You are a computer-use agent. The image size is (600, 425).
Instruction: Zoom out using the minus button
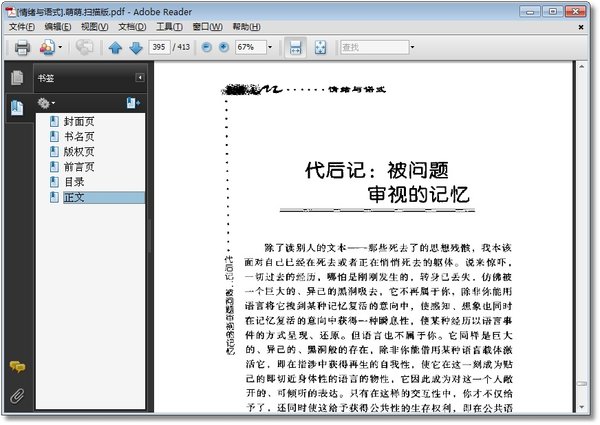pyautogui.click(x=206, y=47)
